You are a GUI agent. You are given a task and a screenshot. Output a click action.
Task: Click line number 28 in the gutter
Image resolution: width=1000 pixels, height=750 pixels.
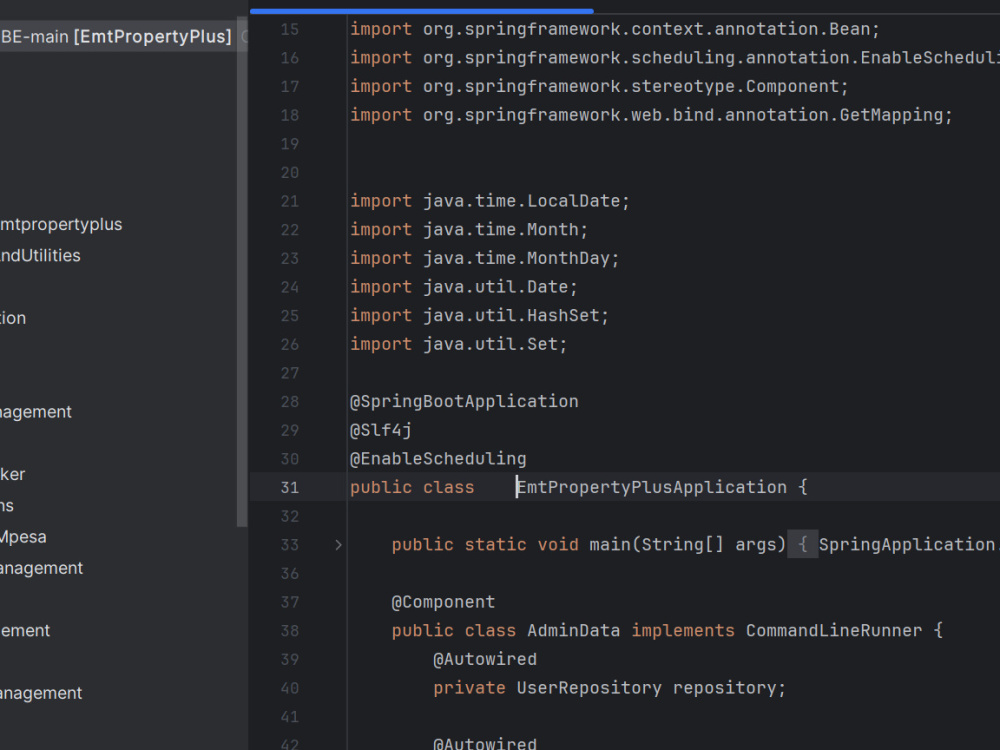point(290,402)
